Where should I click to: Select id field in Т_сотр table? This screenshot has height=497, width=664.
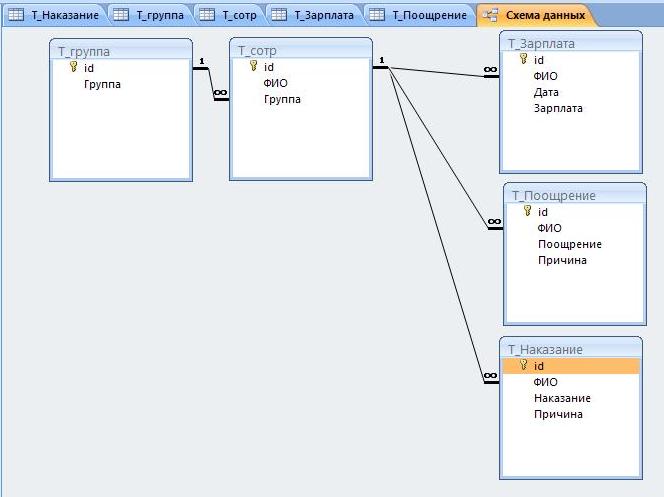pyautogui.click(x=301, y=67)
